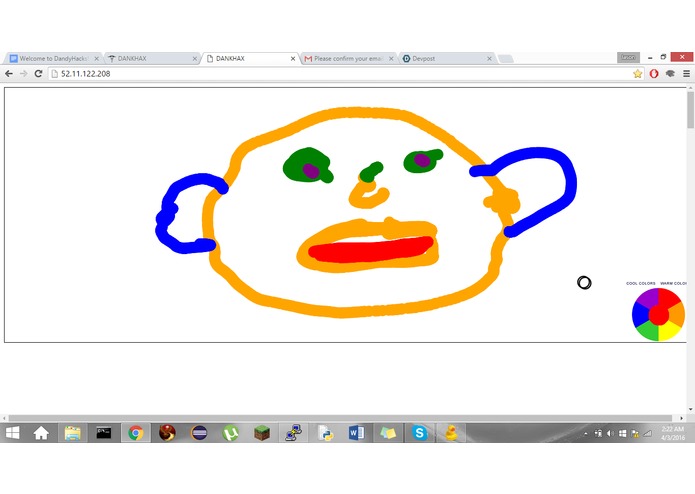695x494 pixels.
Task: Open uTorrent from the taskbar
Action: click(x=230, y=433)
